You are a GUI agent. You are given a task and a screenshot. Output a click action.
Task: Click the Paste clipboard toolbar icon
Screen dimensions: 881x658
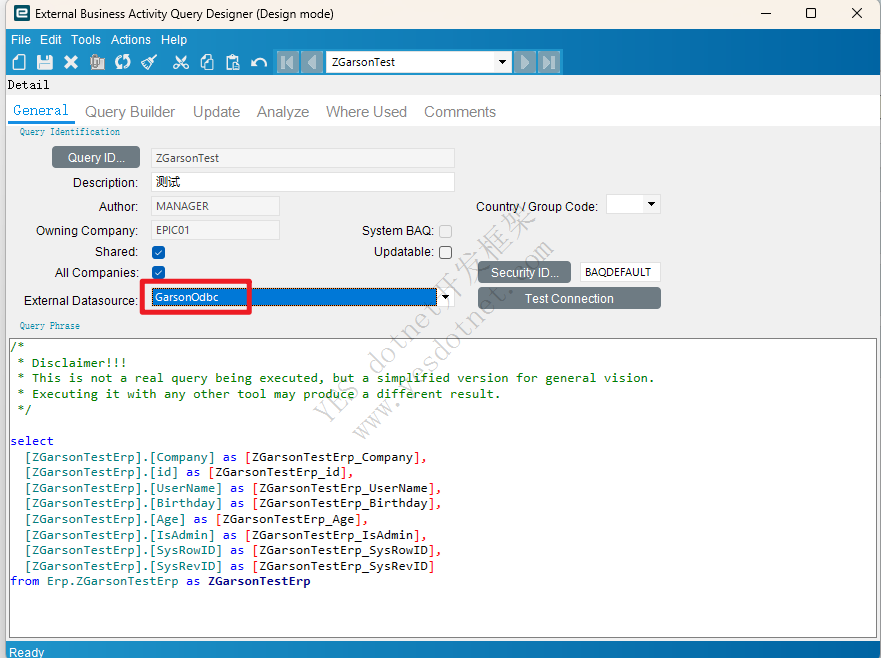tap(233, 62)
